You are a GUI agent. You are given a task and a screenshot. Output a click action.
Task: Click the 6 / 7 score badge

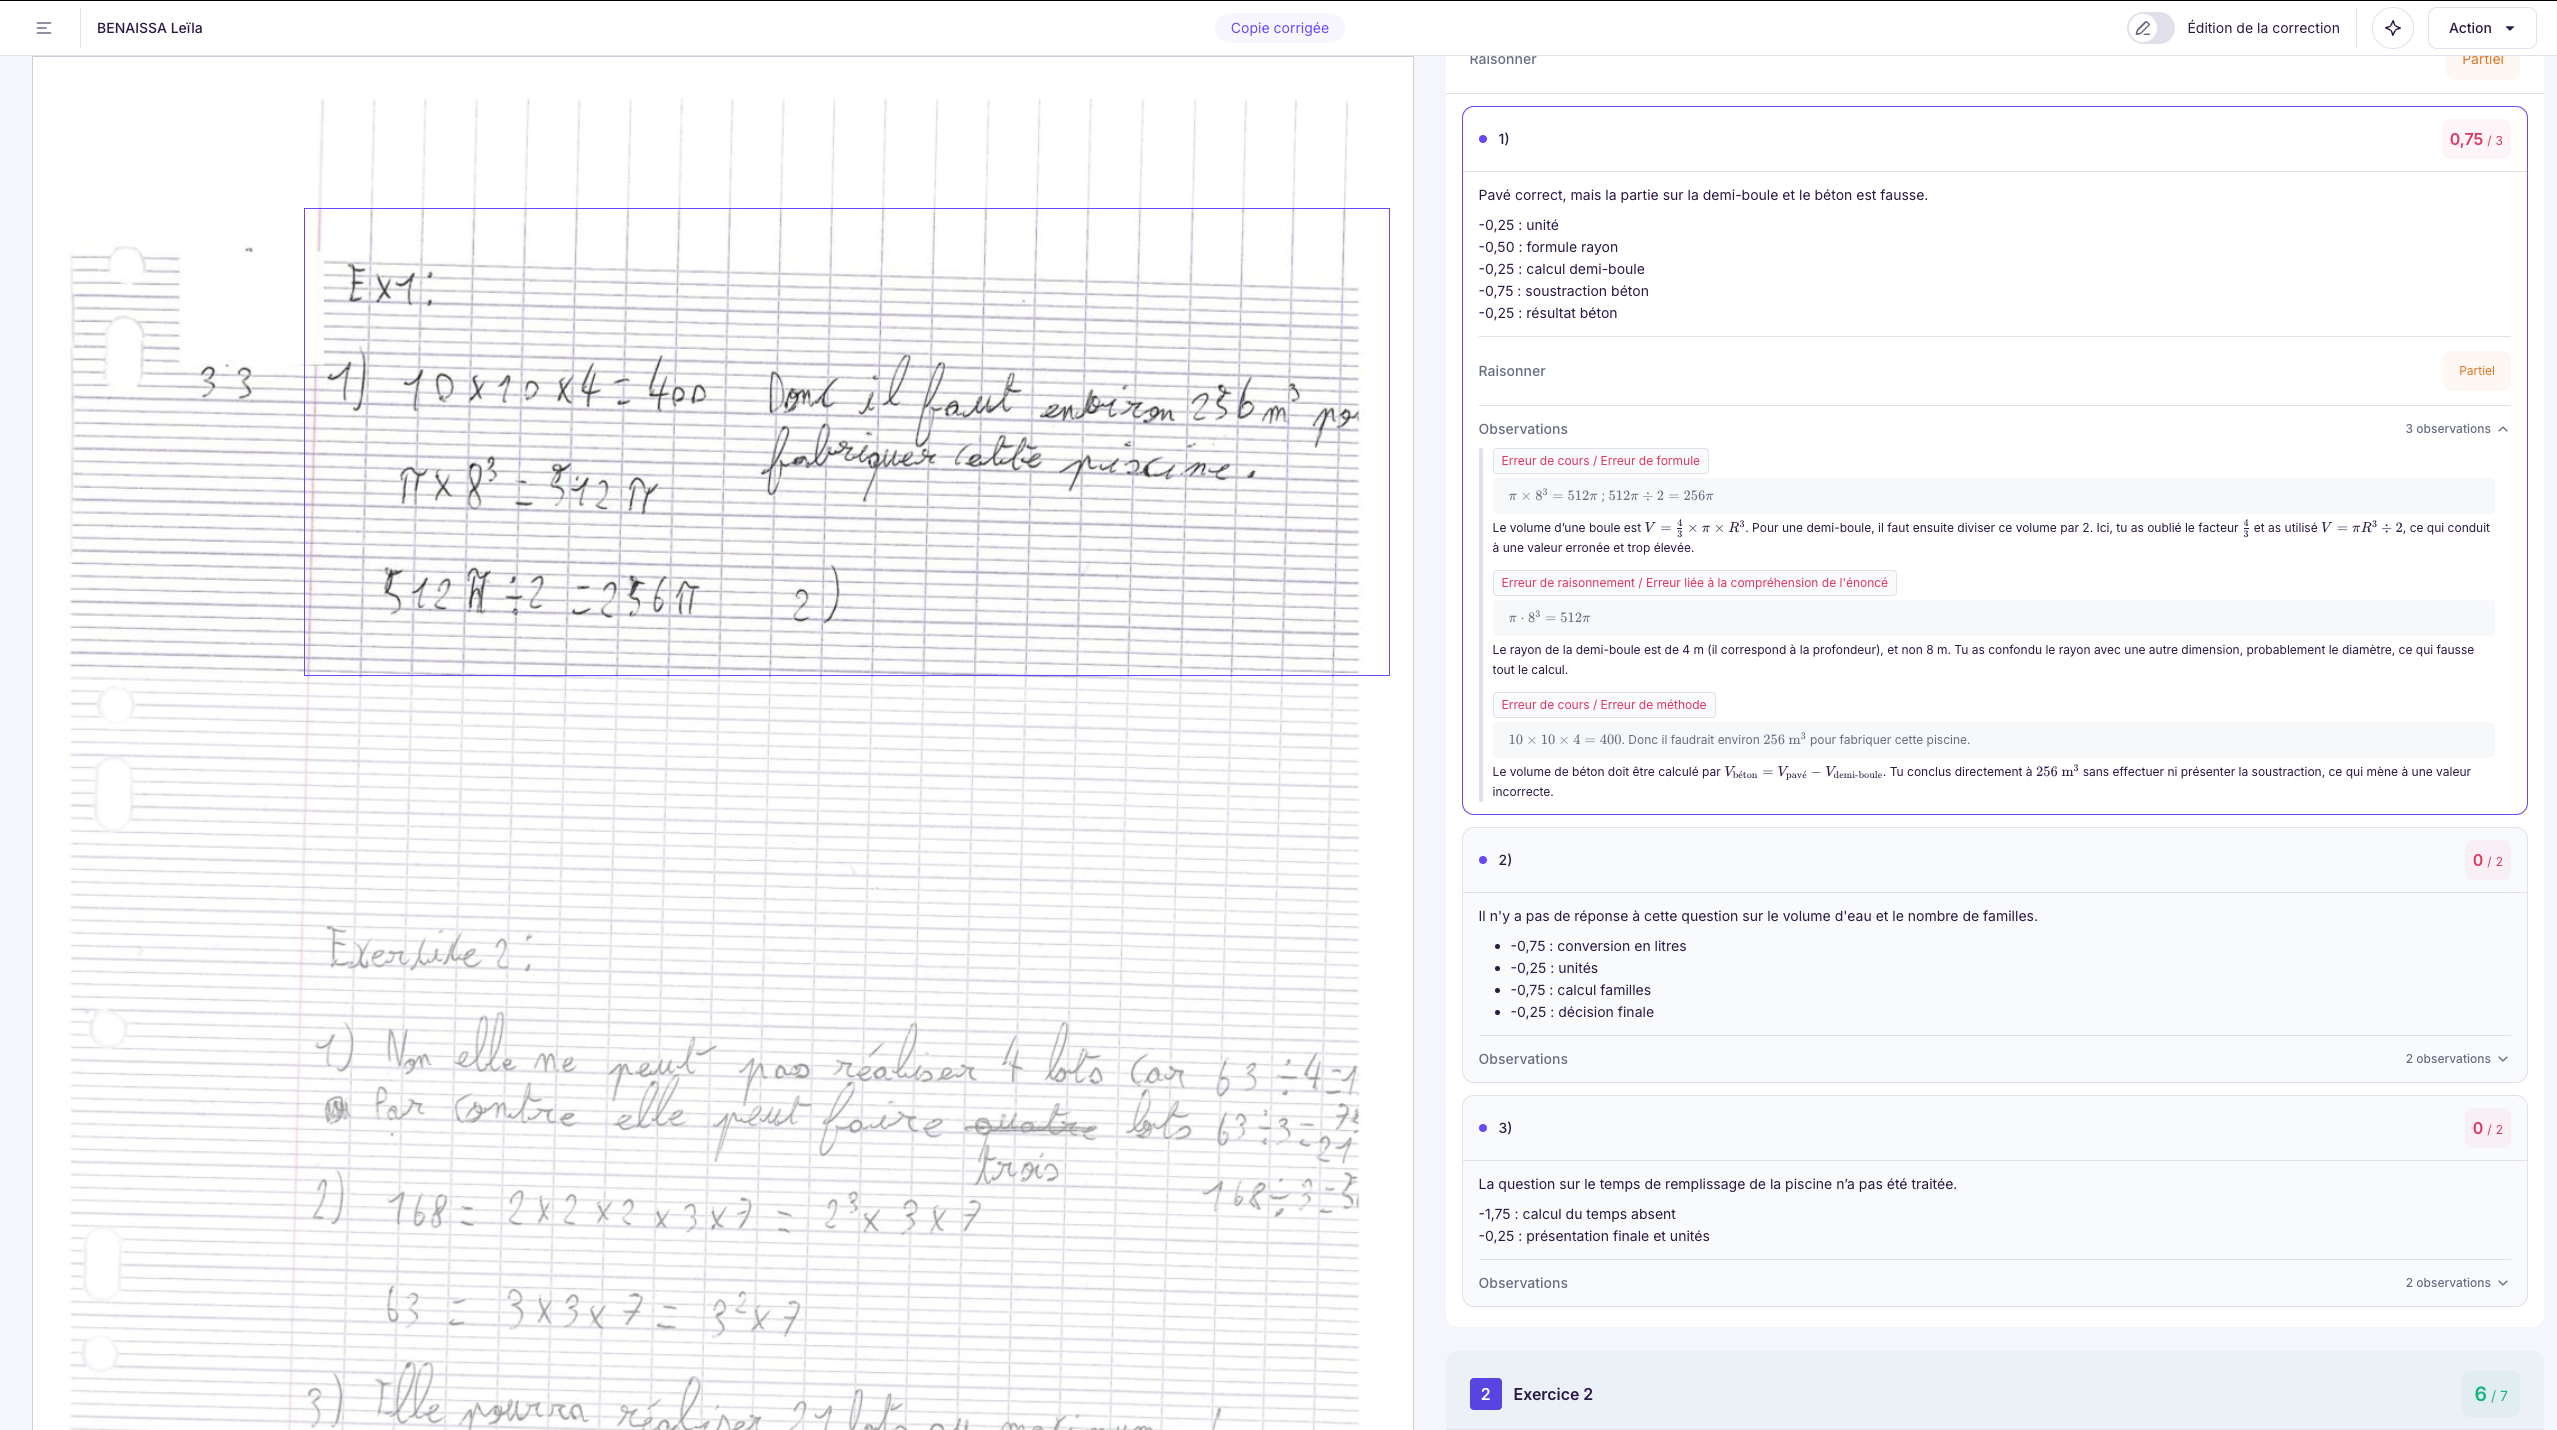pyautogui.click(x=2489, y=1394)
